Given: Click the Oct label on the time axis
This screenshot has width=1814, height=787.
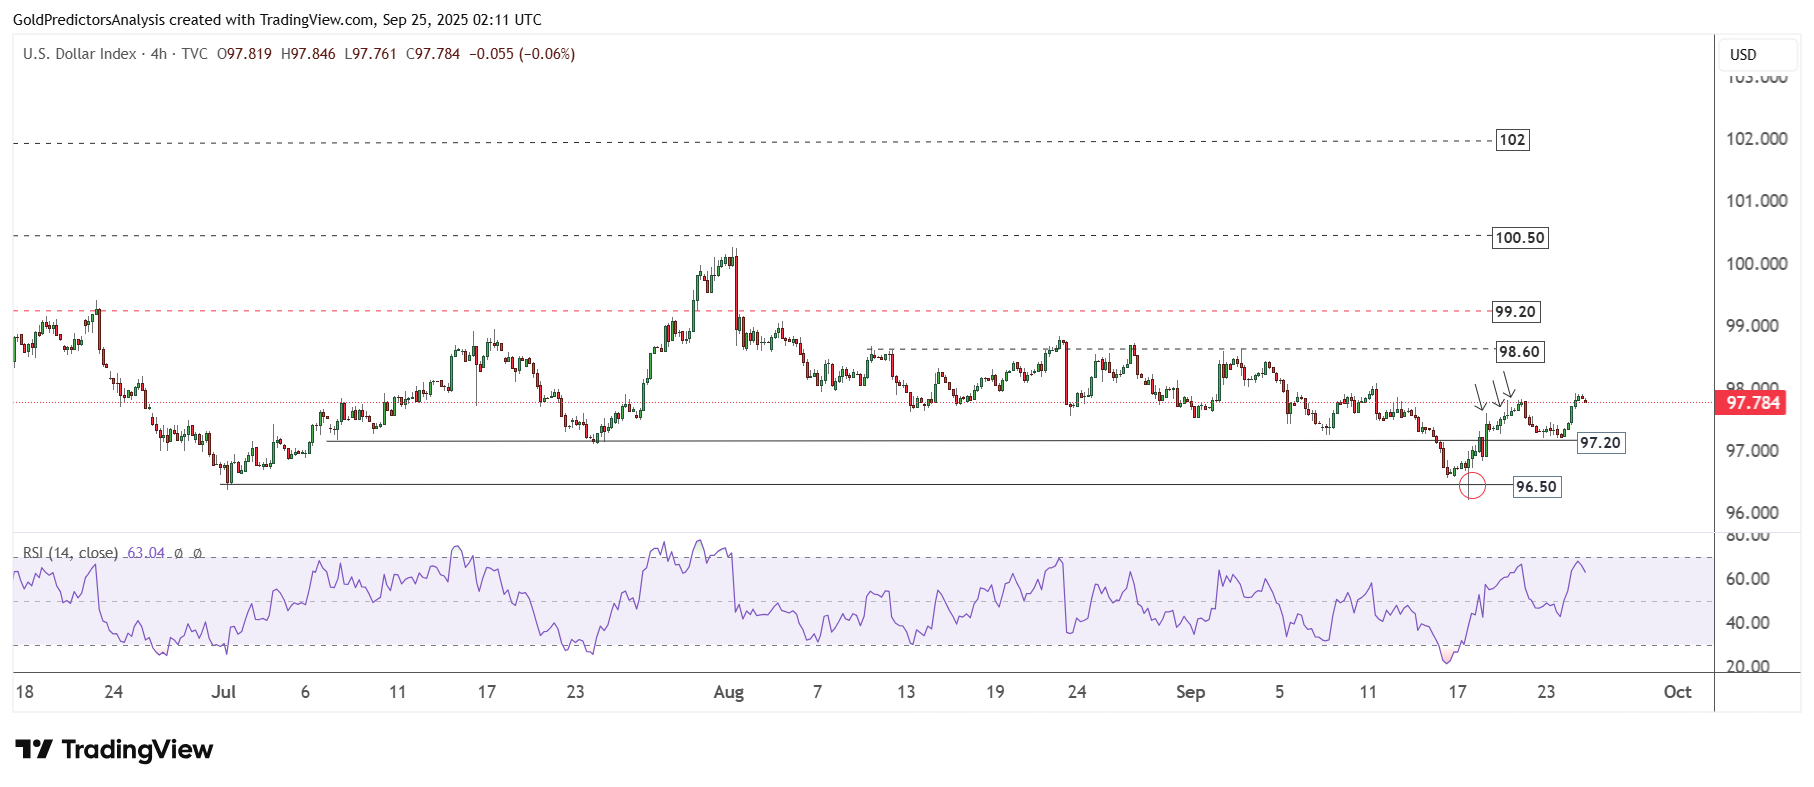Looking at the screenshot, I should (1677, 692).
